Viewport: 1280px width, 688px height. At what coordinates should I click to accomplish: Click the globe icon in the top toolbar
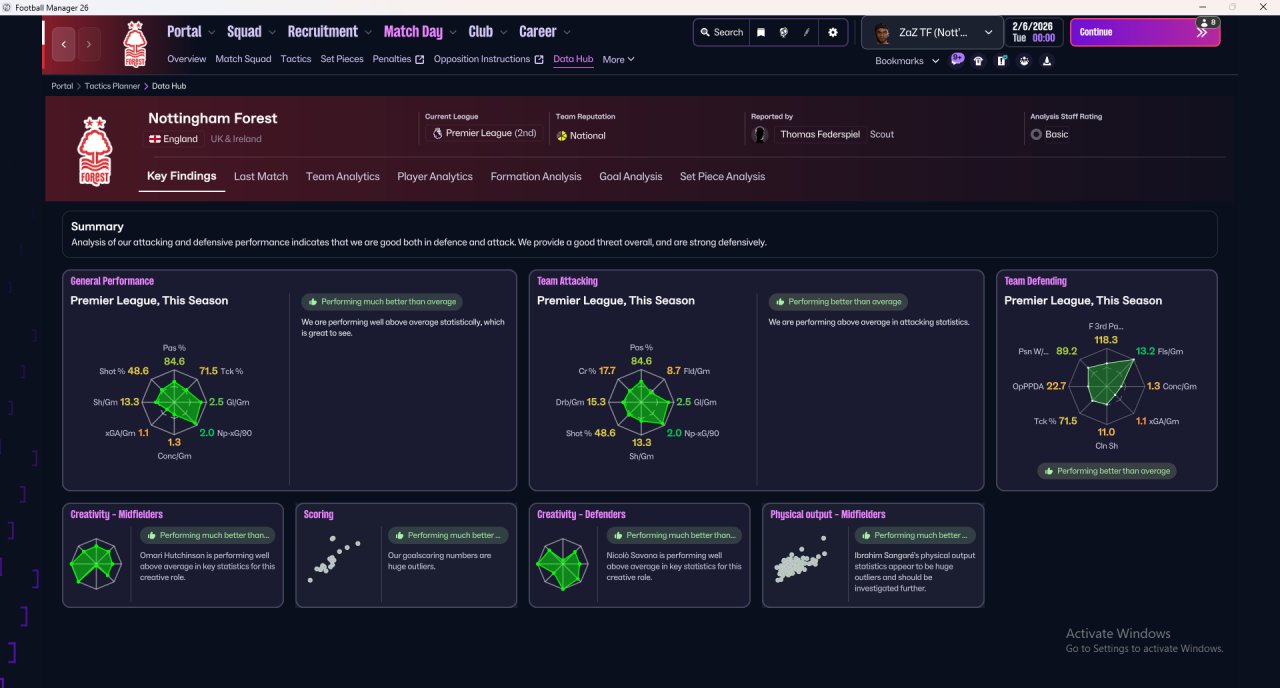(784, 32)
